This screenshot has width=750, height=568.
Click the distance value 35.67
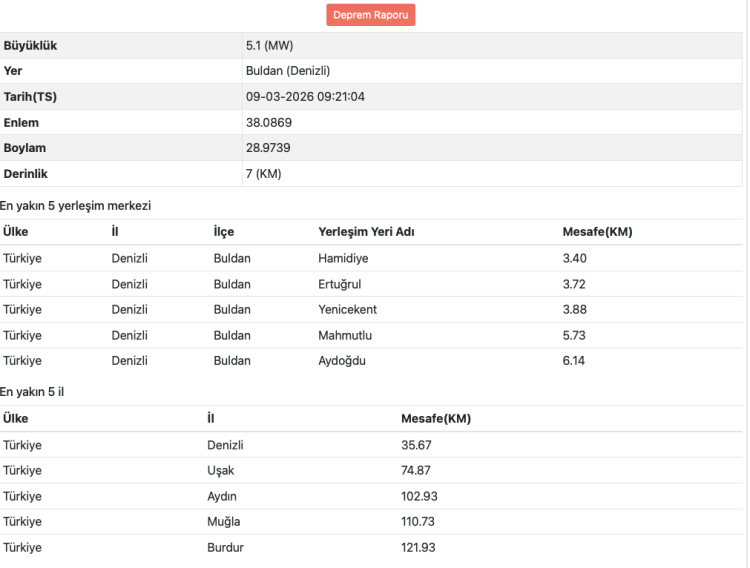tap(416, 444)
